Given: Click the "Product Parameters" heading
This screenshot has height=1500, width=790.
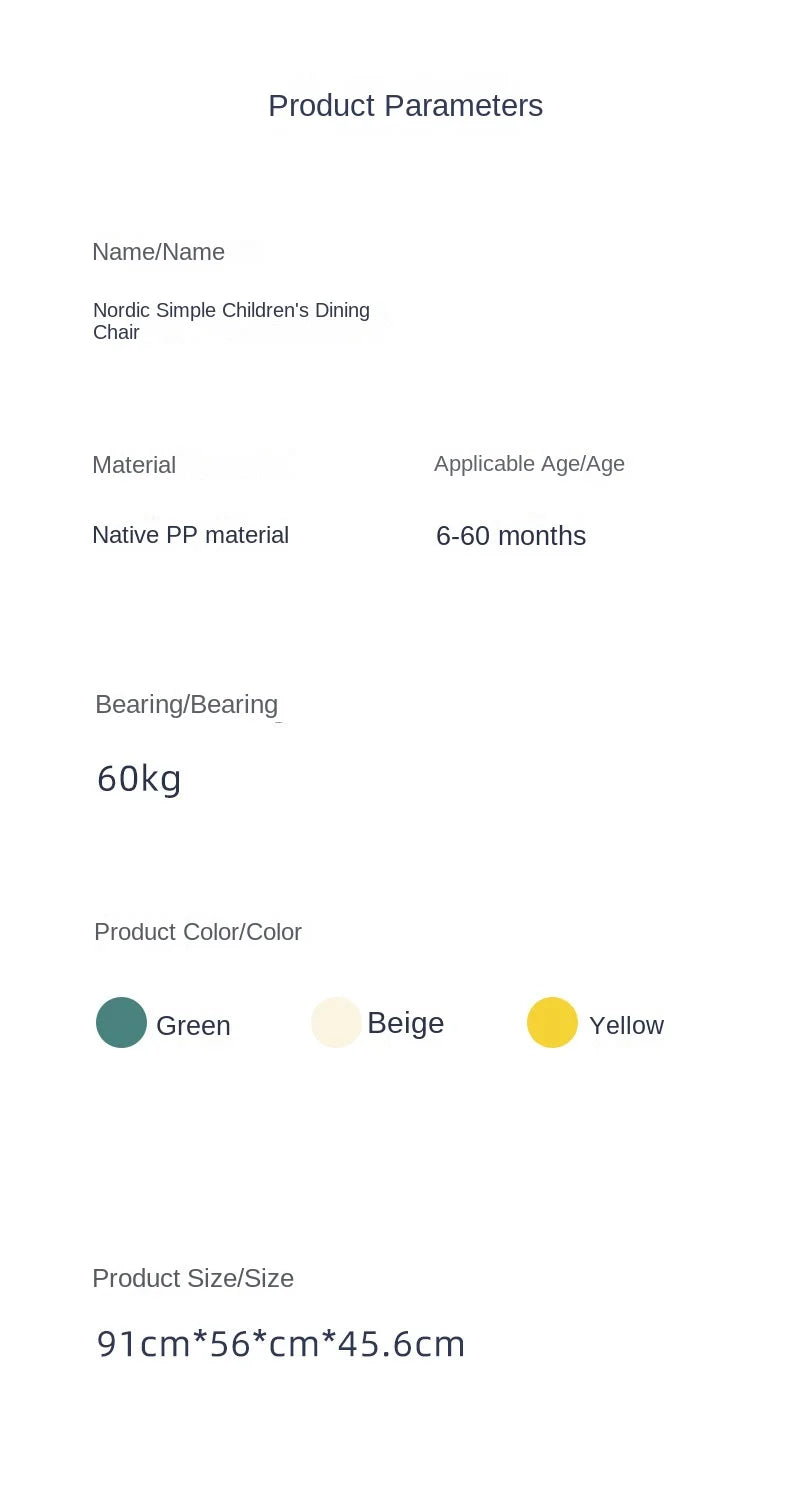Looking at the screenshot, I should pyautogui.click(x=405, y=106).
